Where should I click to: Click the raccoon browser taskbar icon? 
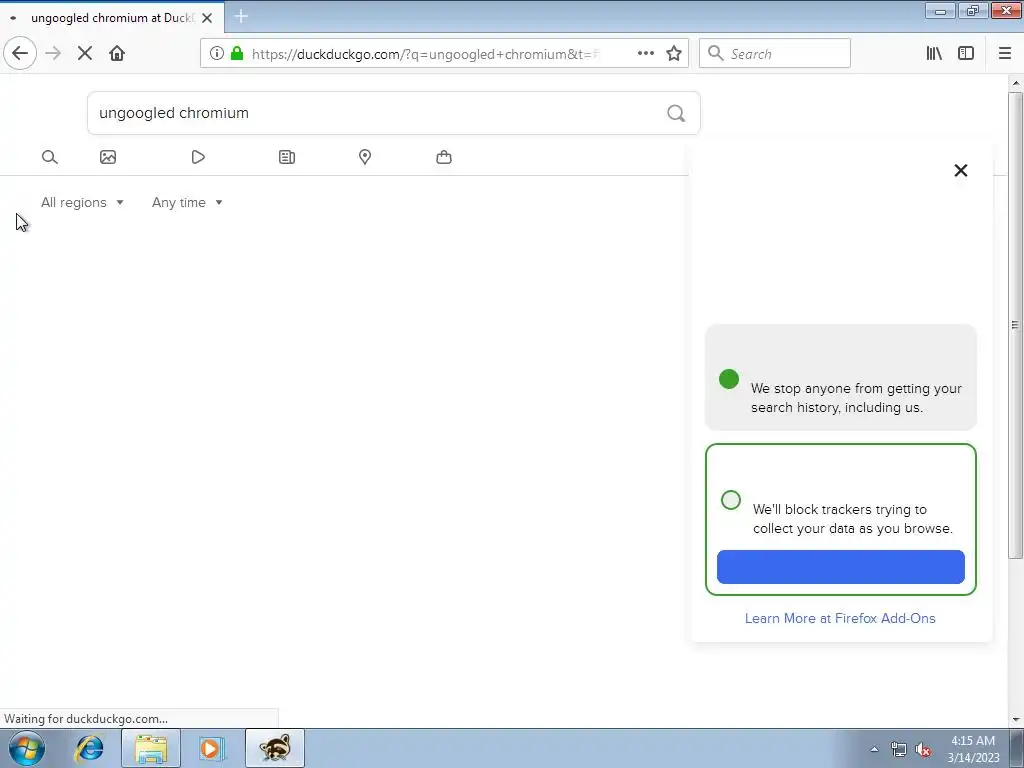click(275, 748)
